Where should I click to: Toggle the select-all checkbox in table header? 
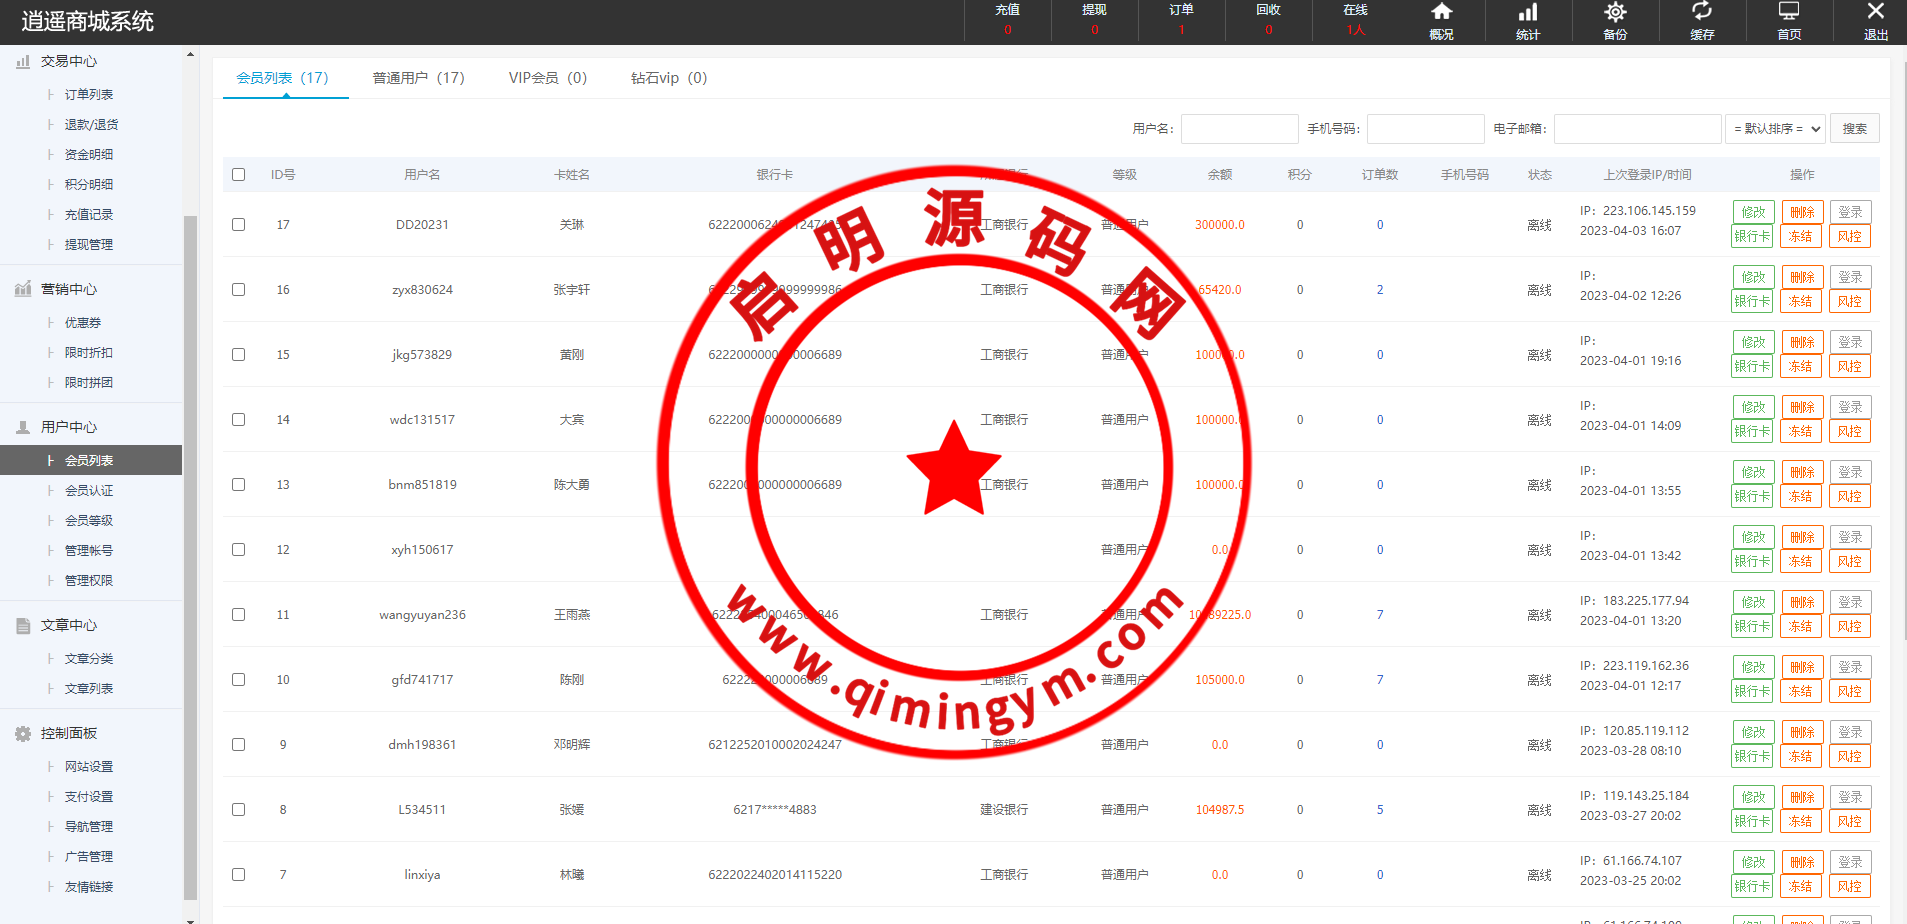point(238,174)
